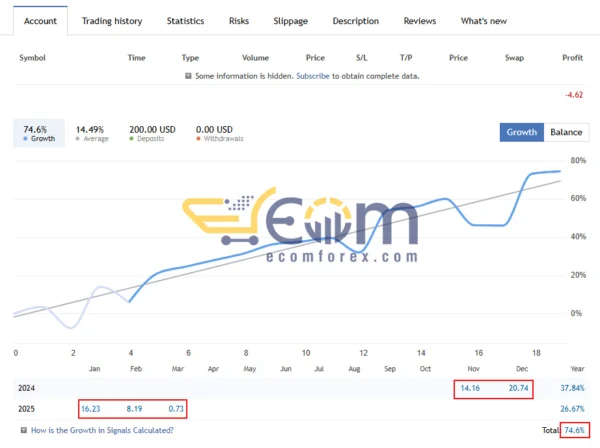Image resolution: width=600 pixels, height=448 pixels.
Task: Click the Swap column header
Action: pyautogui.click(x=514, y=58)
